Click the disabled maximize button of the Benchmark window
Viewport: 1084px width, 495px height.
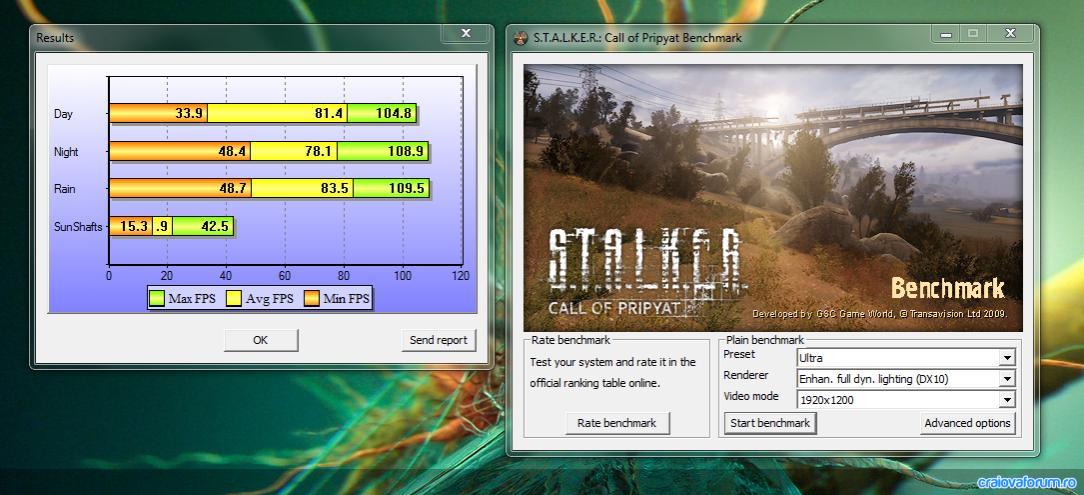pos(973,33)
